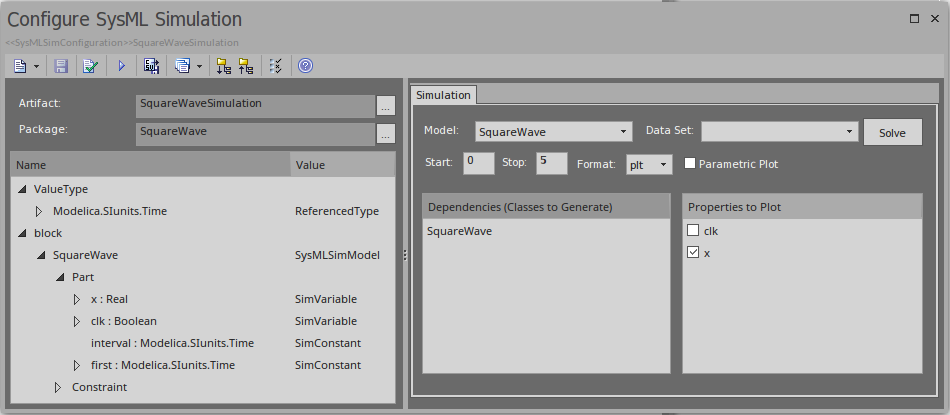Click the validate model checkmark icon
This screenshot has width=950, height=415.
(x=90, y=66)
